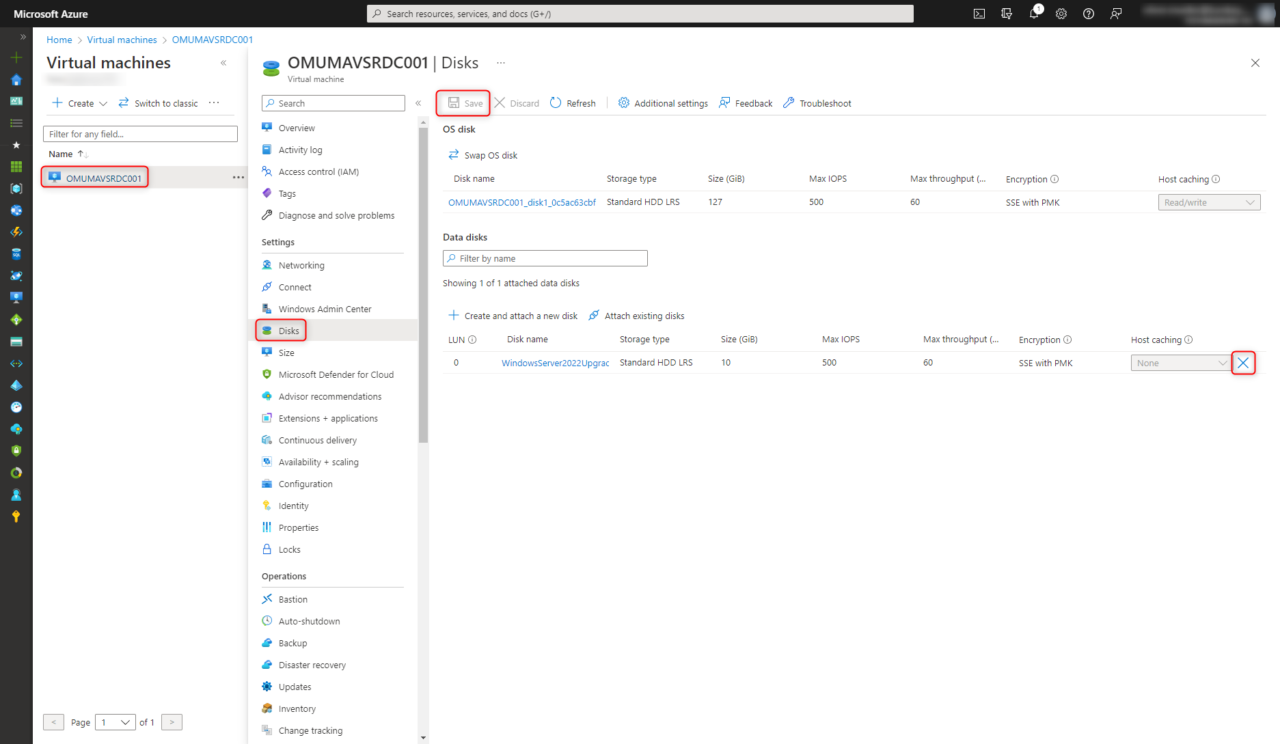Click Attach existing disks
The width and height of the screenshot is (1280, 744).
(x=636, y=315)
